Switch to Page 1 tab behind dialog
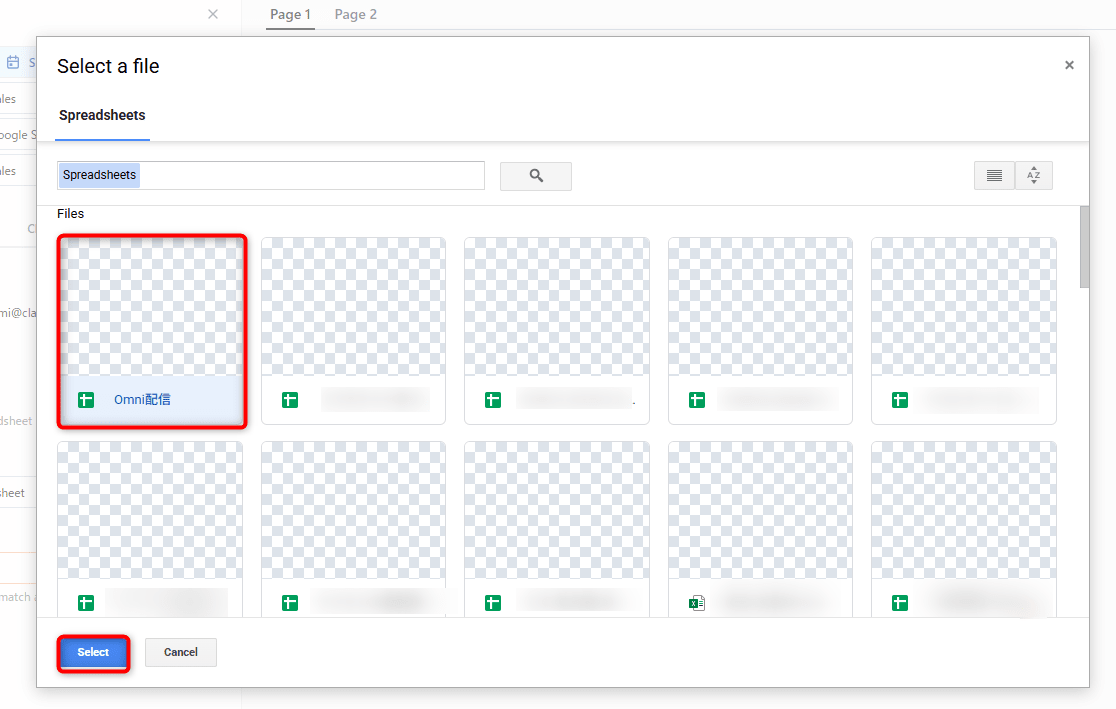Image resolution: width=1116 pixels, height=709 pixels. point(290,15)
